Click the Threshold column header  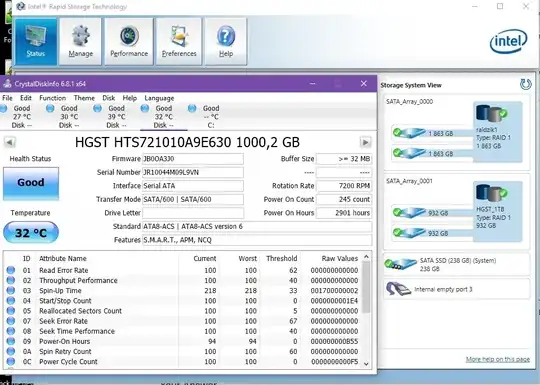pos(281,259)
